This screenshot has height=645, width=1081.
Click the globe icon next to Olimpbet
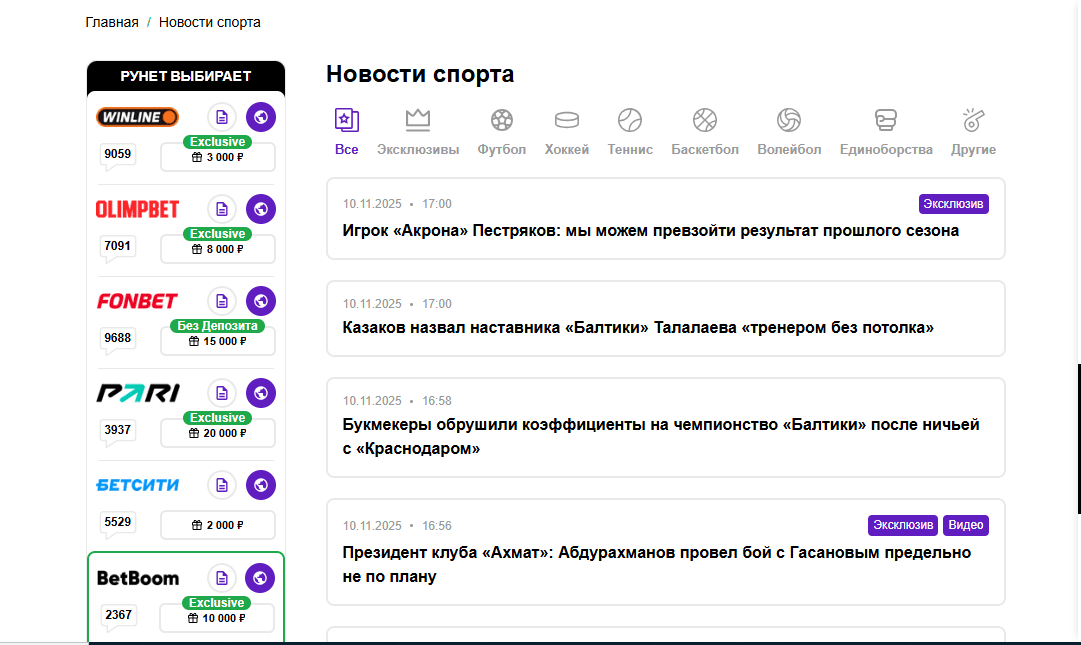(260, 209)
